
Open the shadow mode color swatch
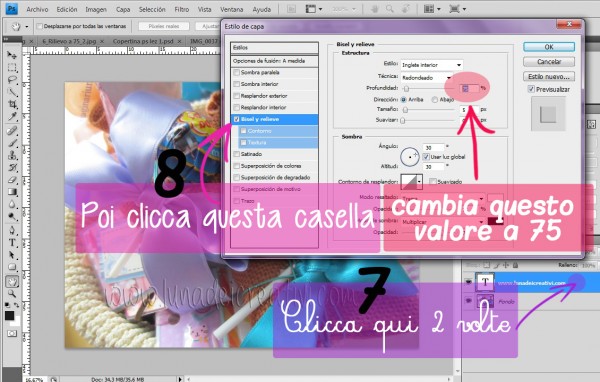pos(495,221)
